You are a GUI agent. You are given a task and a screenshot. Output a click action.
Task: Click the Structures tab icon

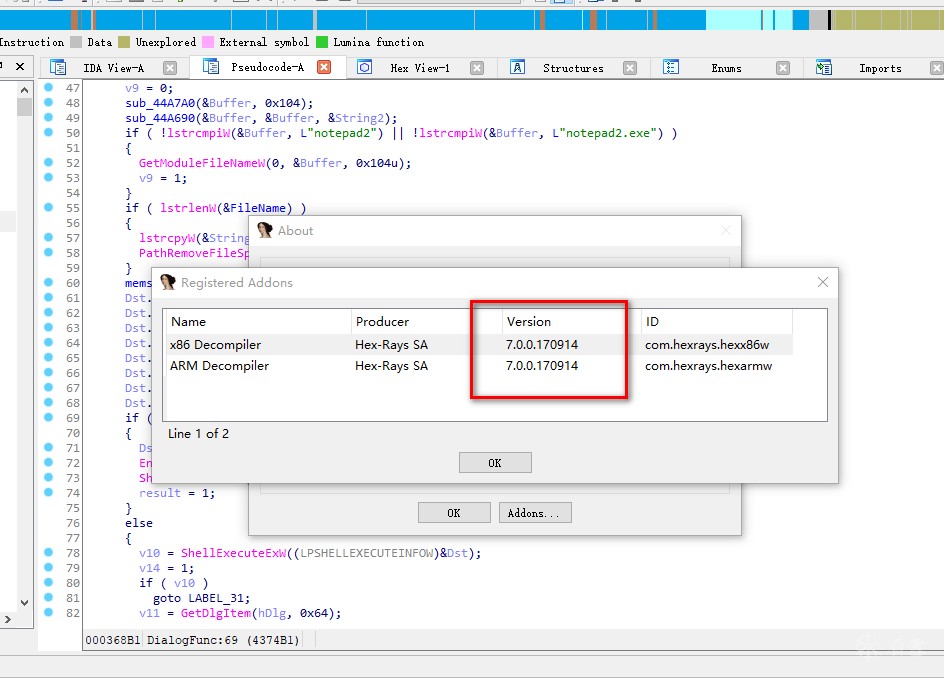click(x=517, y=67)
